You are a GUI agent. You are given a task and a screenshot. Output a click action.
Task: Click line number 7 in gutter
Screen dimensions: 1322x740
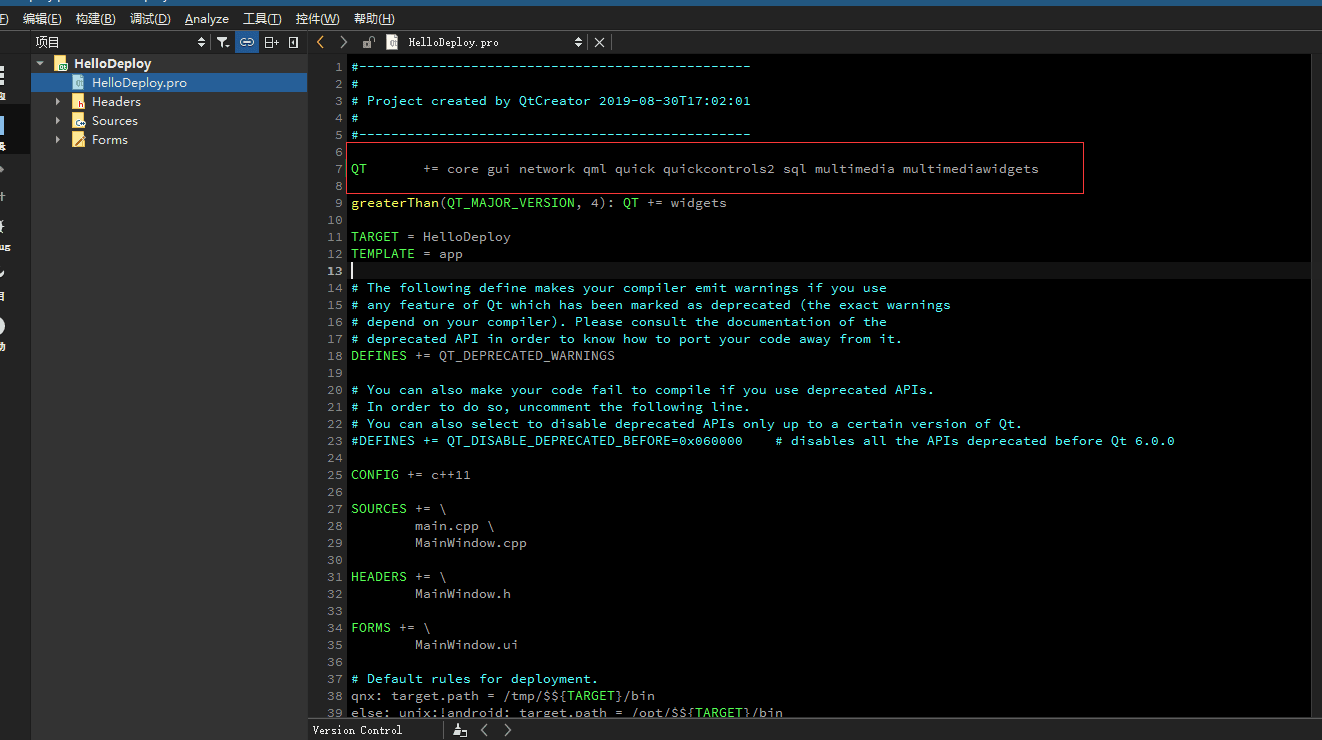tap(339, 169)
